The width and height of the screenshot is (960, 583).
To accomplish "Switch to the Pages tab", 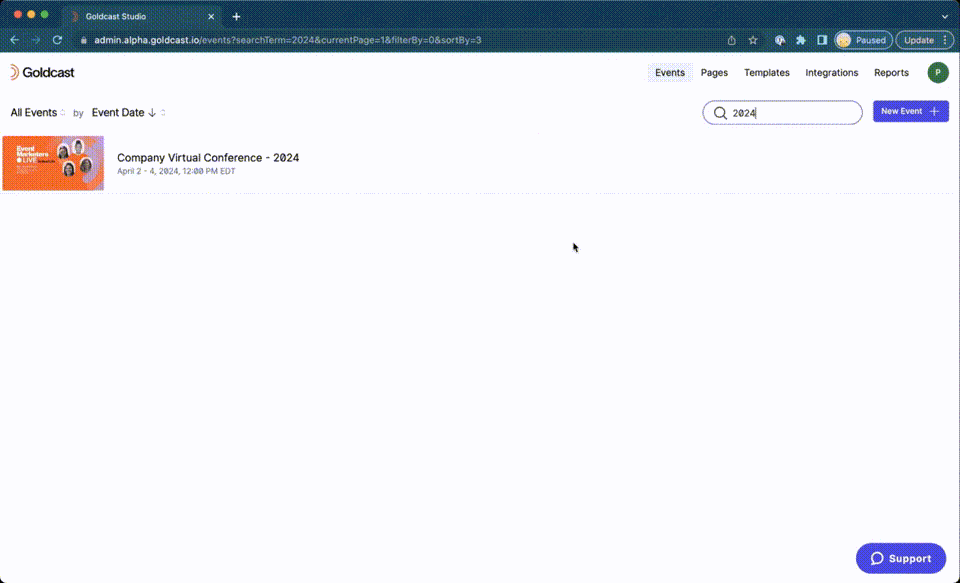I will (x=714, y=72).
